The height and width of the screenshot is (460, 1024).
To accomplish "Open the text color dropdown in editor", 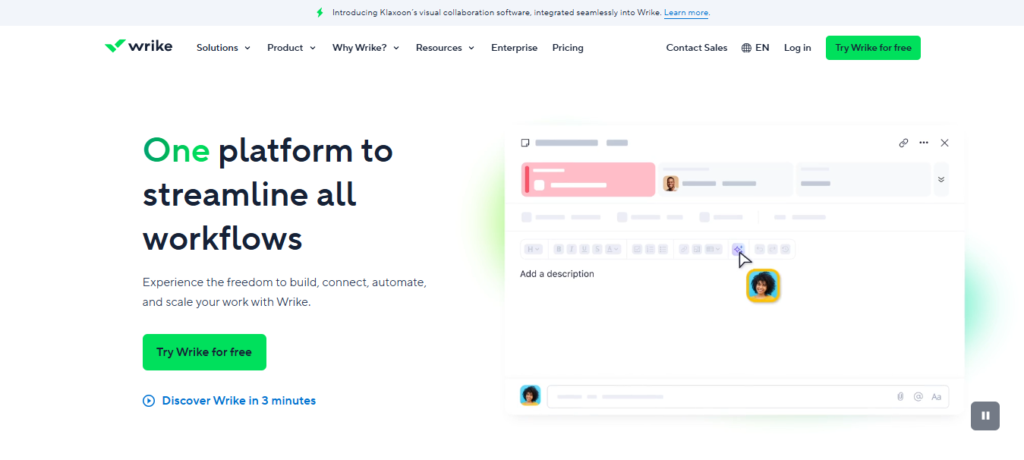I will [x=613, y=249].
